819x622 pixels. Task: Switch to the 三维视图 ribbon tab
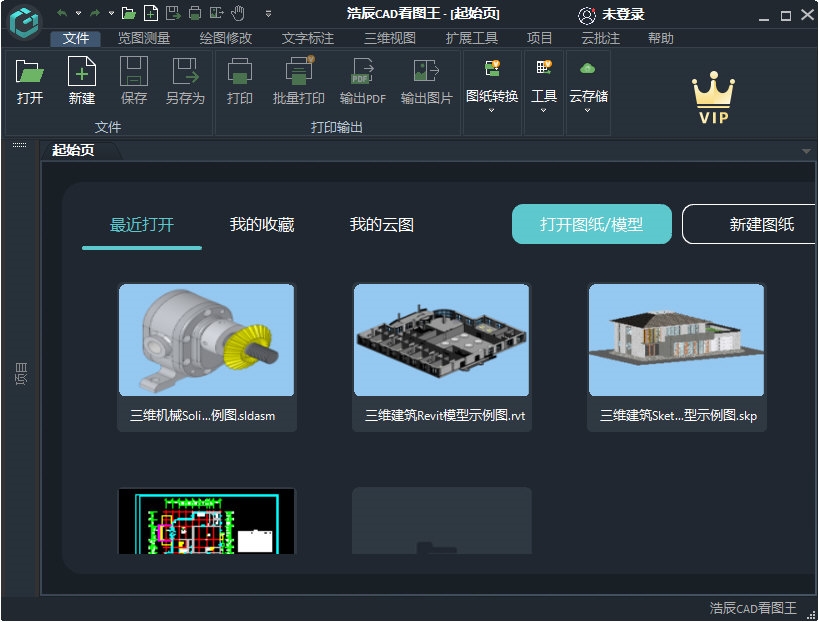[390, 38]
